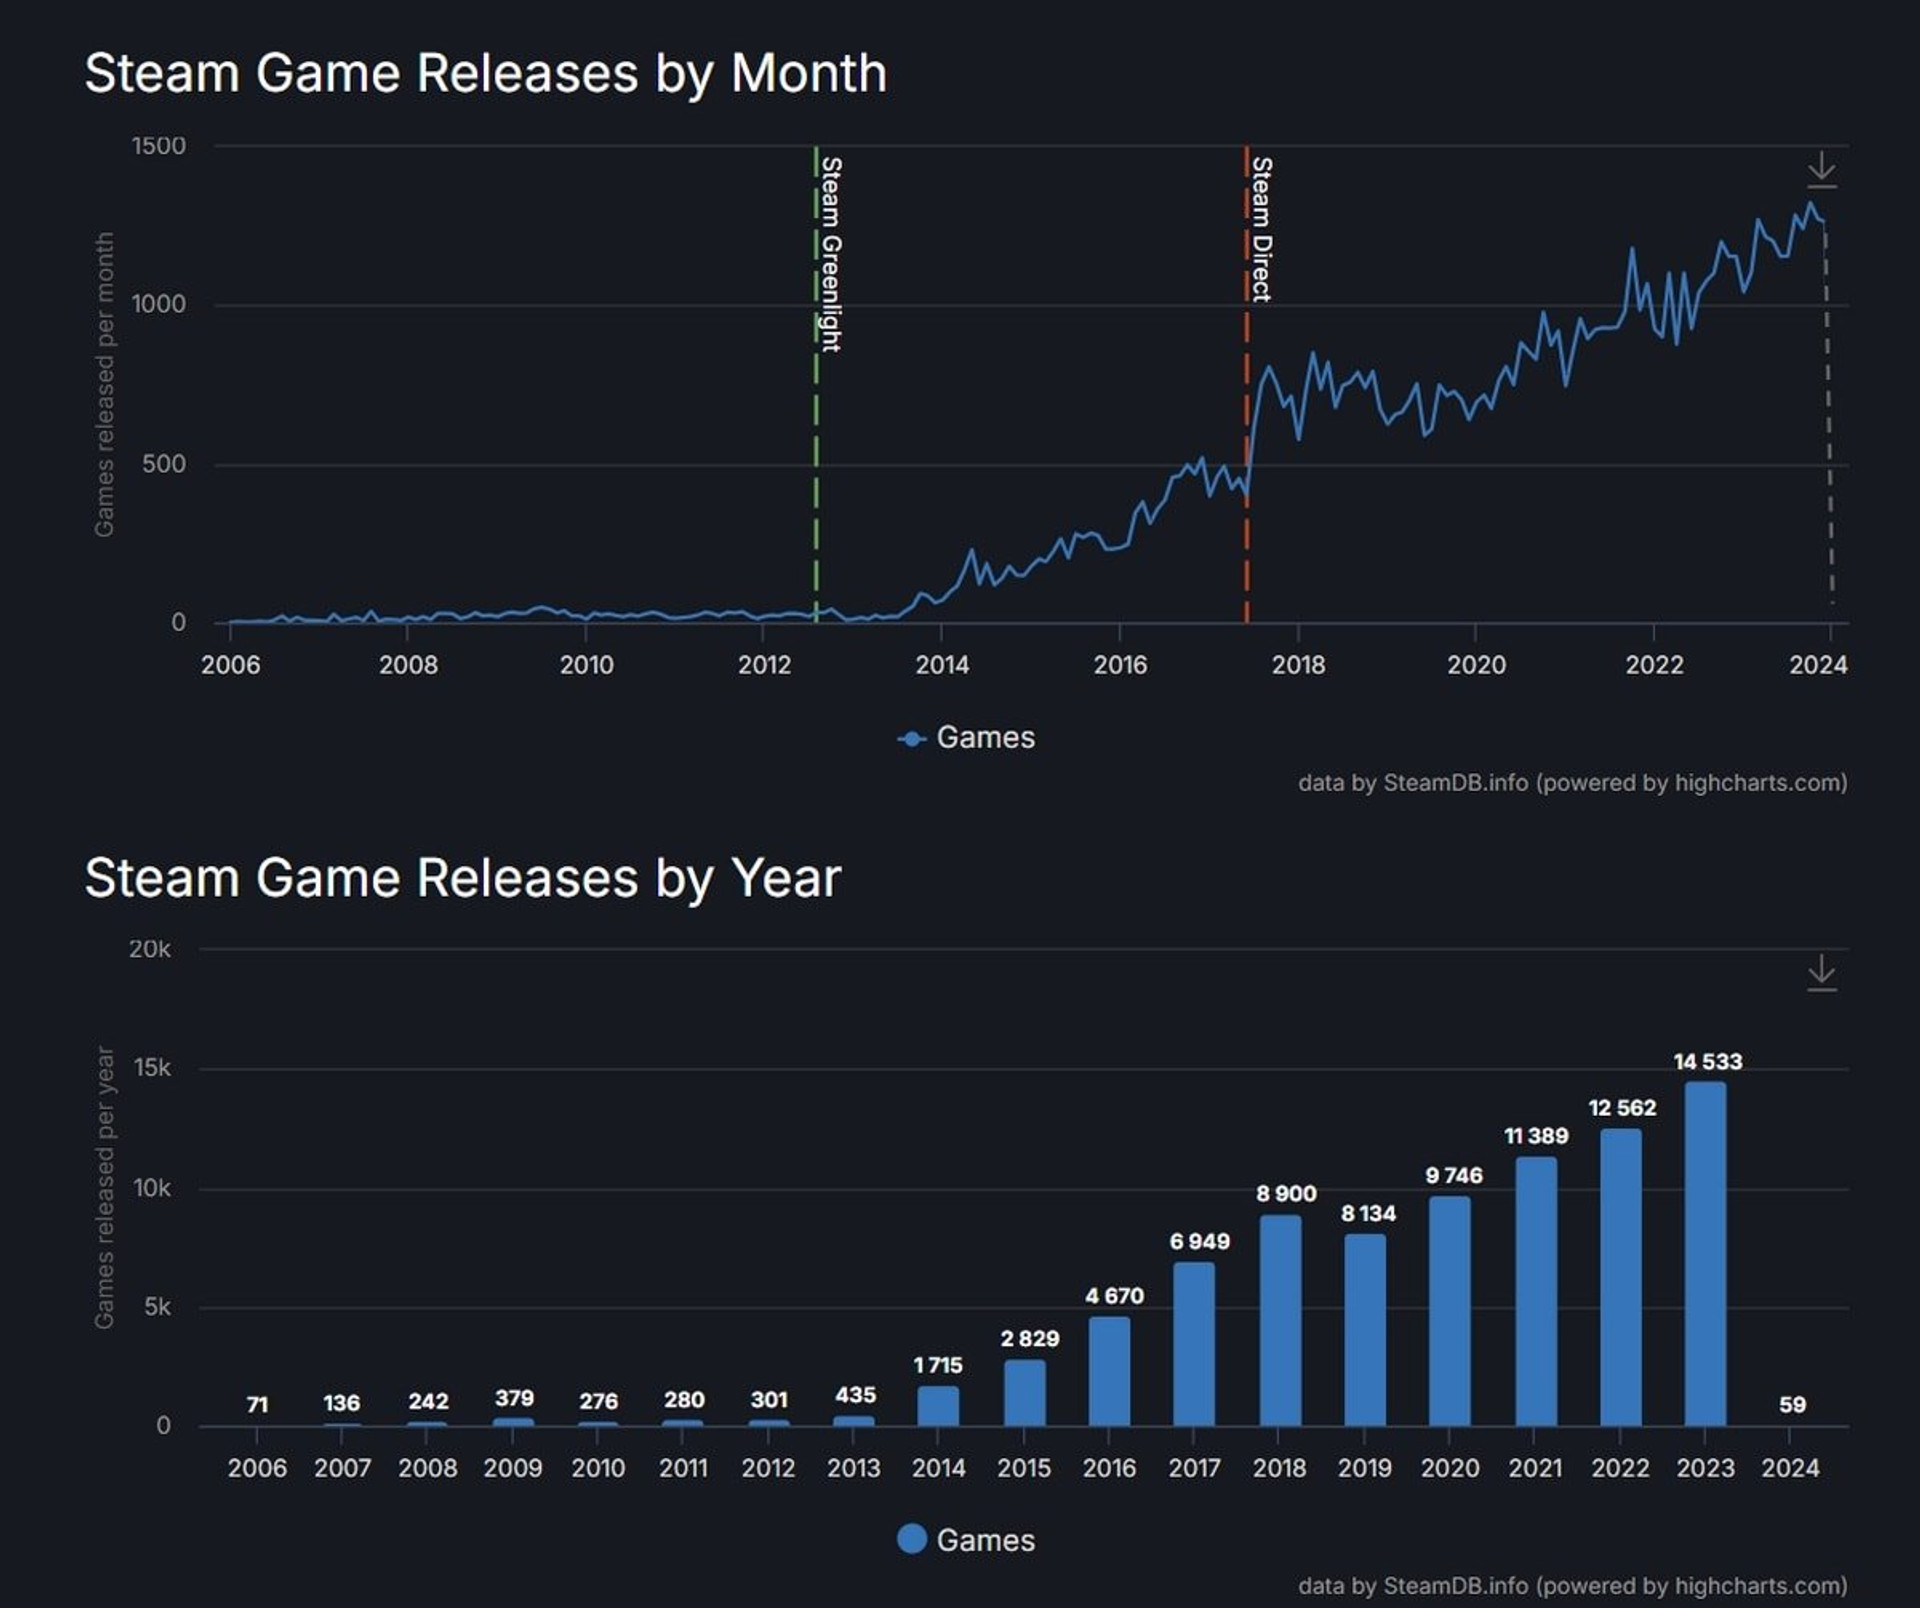The width and height of the screenshot is (1920, 1608).
Task: Select the 2018 bar labeled 8 900
Action: (x=1280, y=1321)
